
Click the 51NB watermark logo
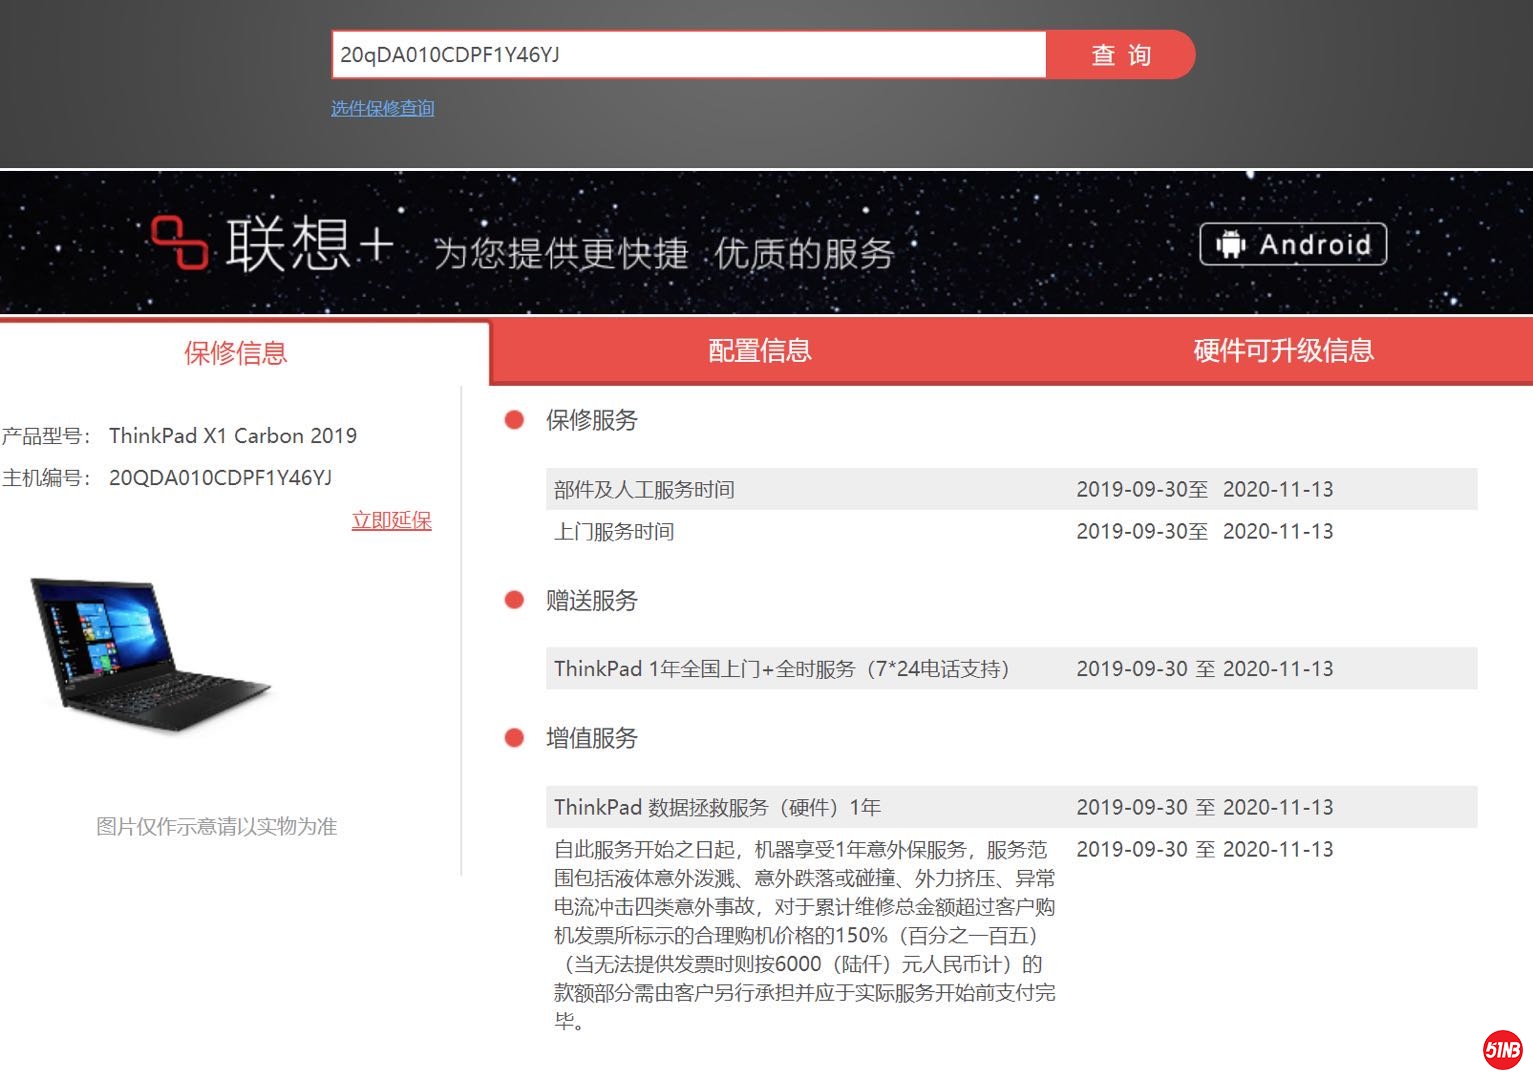1502,1049
